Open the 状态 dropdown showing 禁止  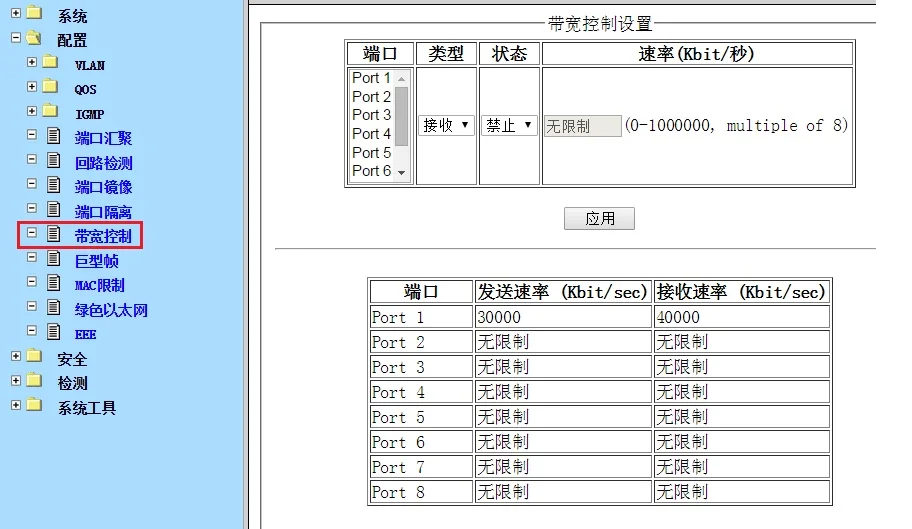point(509,125)
